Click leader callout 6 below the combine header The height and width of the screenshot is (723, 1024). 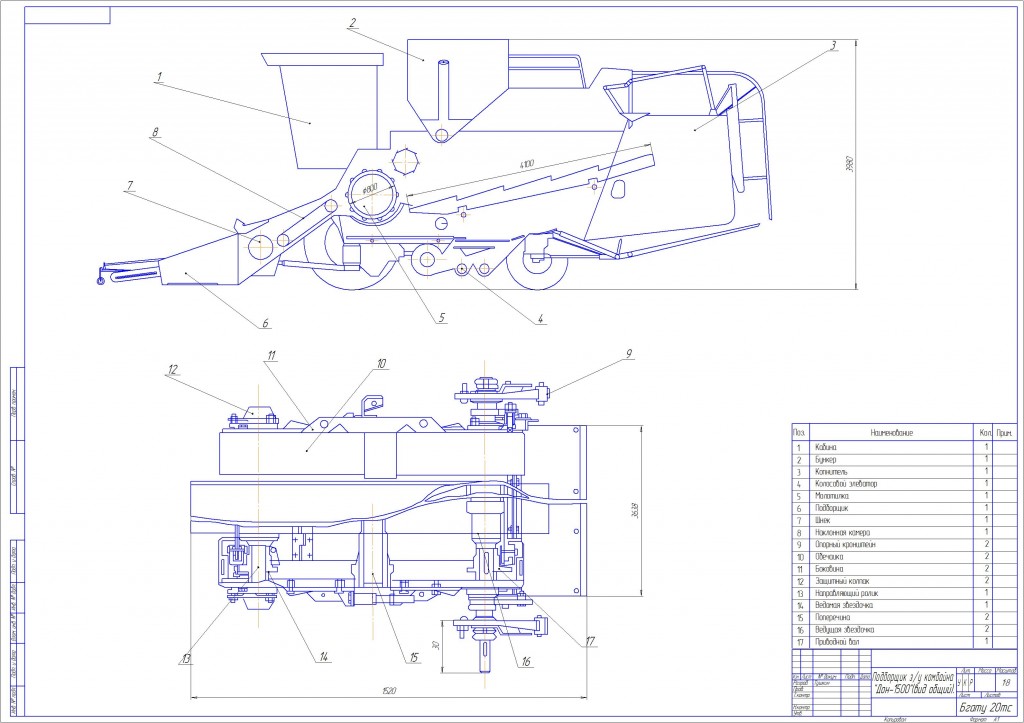[265, 323]
